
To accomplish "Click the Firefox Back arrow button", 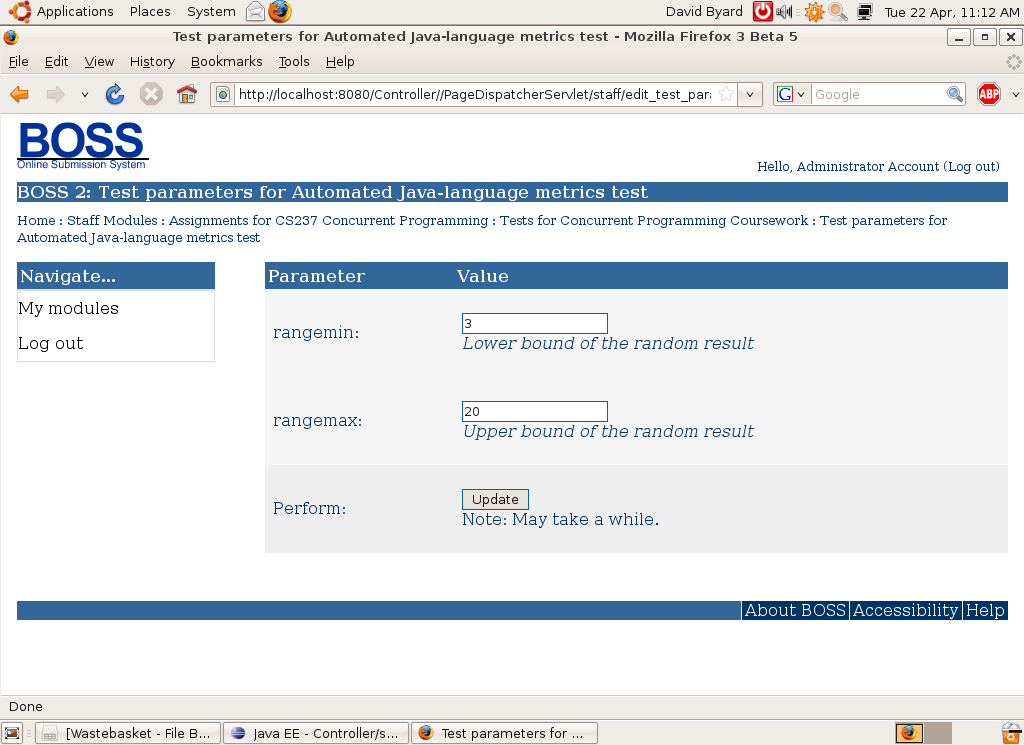I will [x=20, y=94].
